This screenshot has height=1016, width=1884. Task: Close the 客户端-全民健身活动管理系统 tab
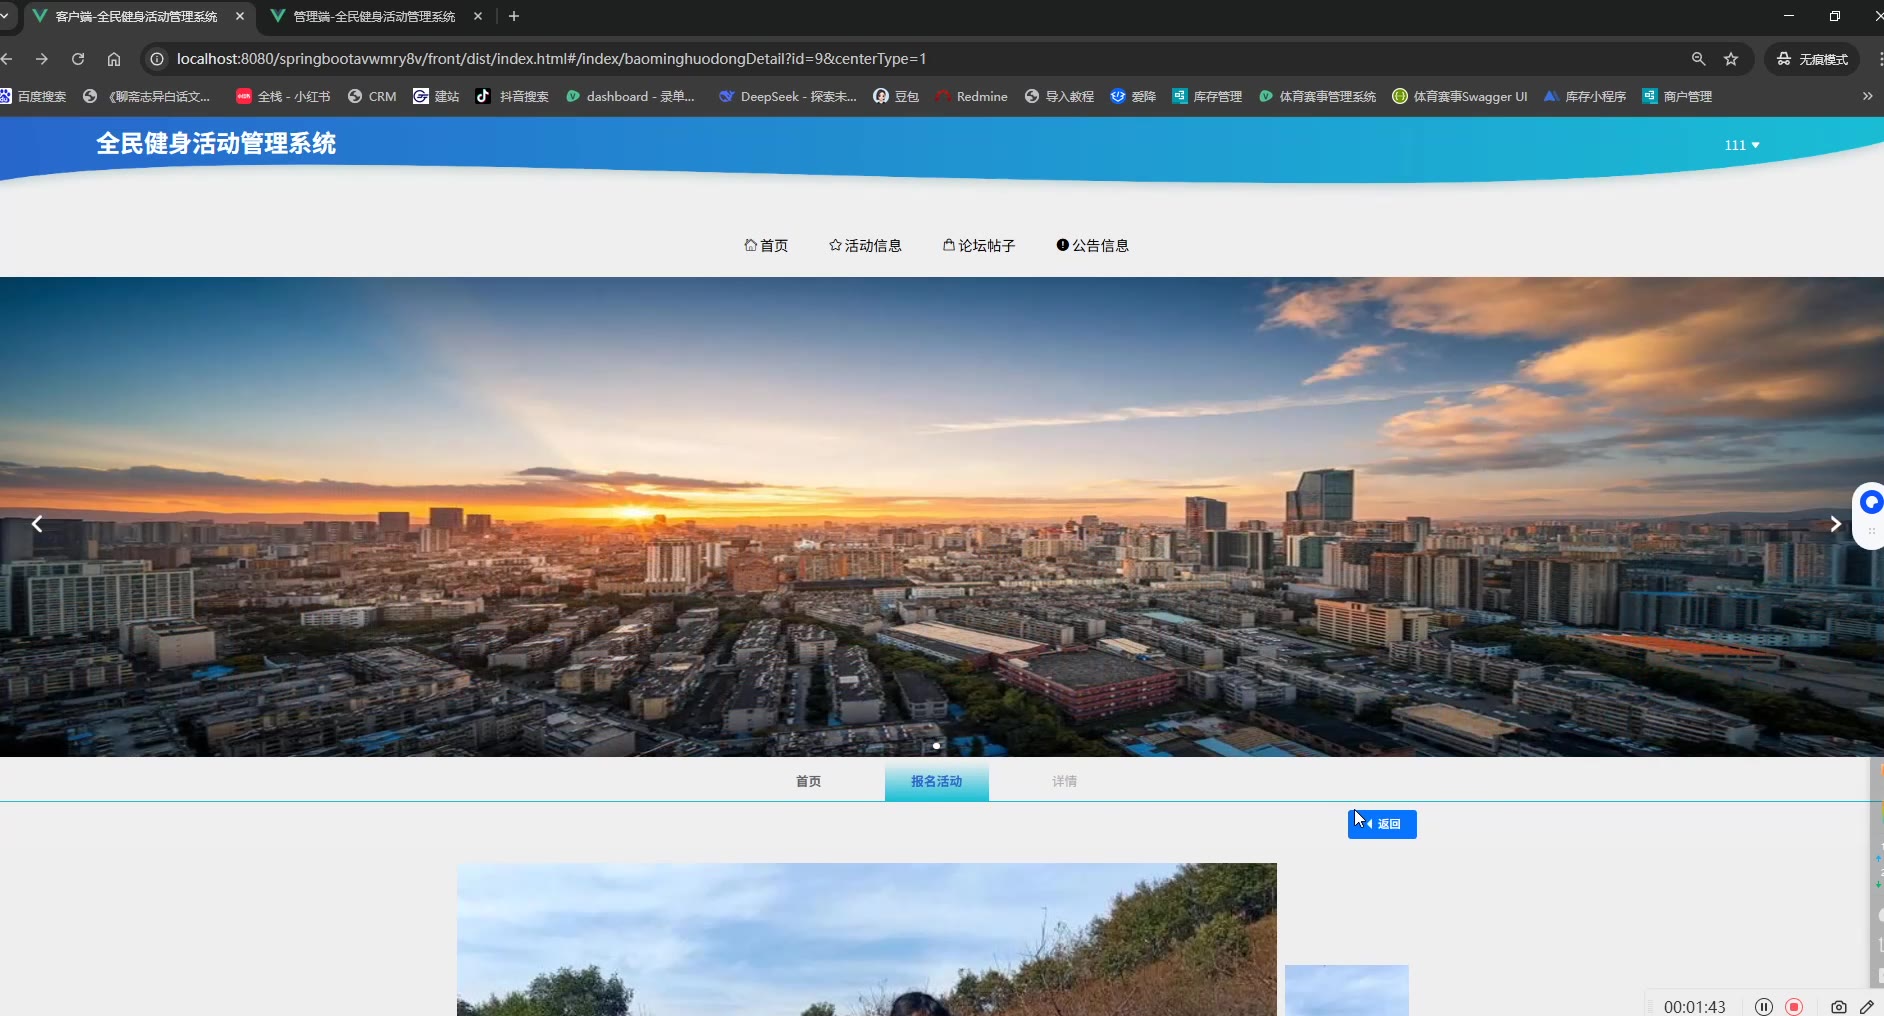[240, 16]
